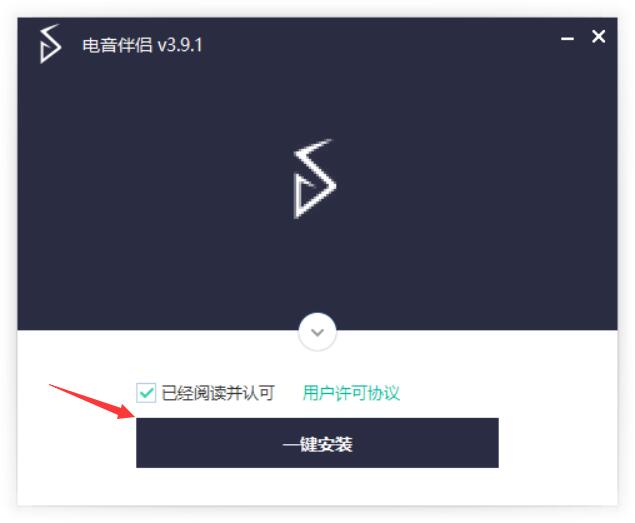Click the X icon at top right
Image resolution: width=635 pixels, height=523 pixels.
599,36
